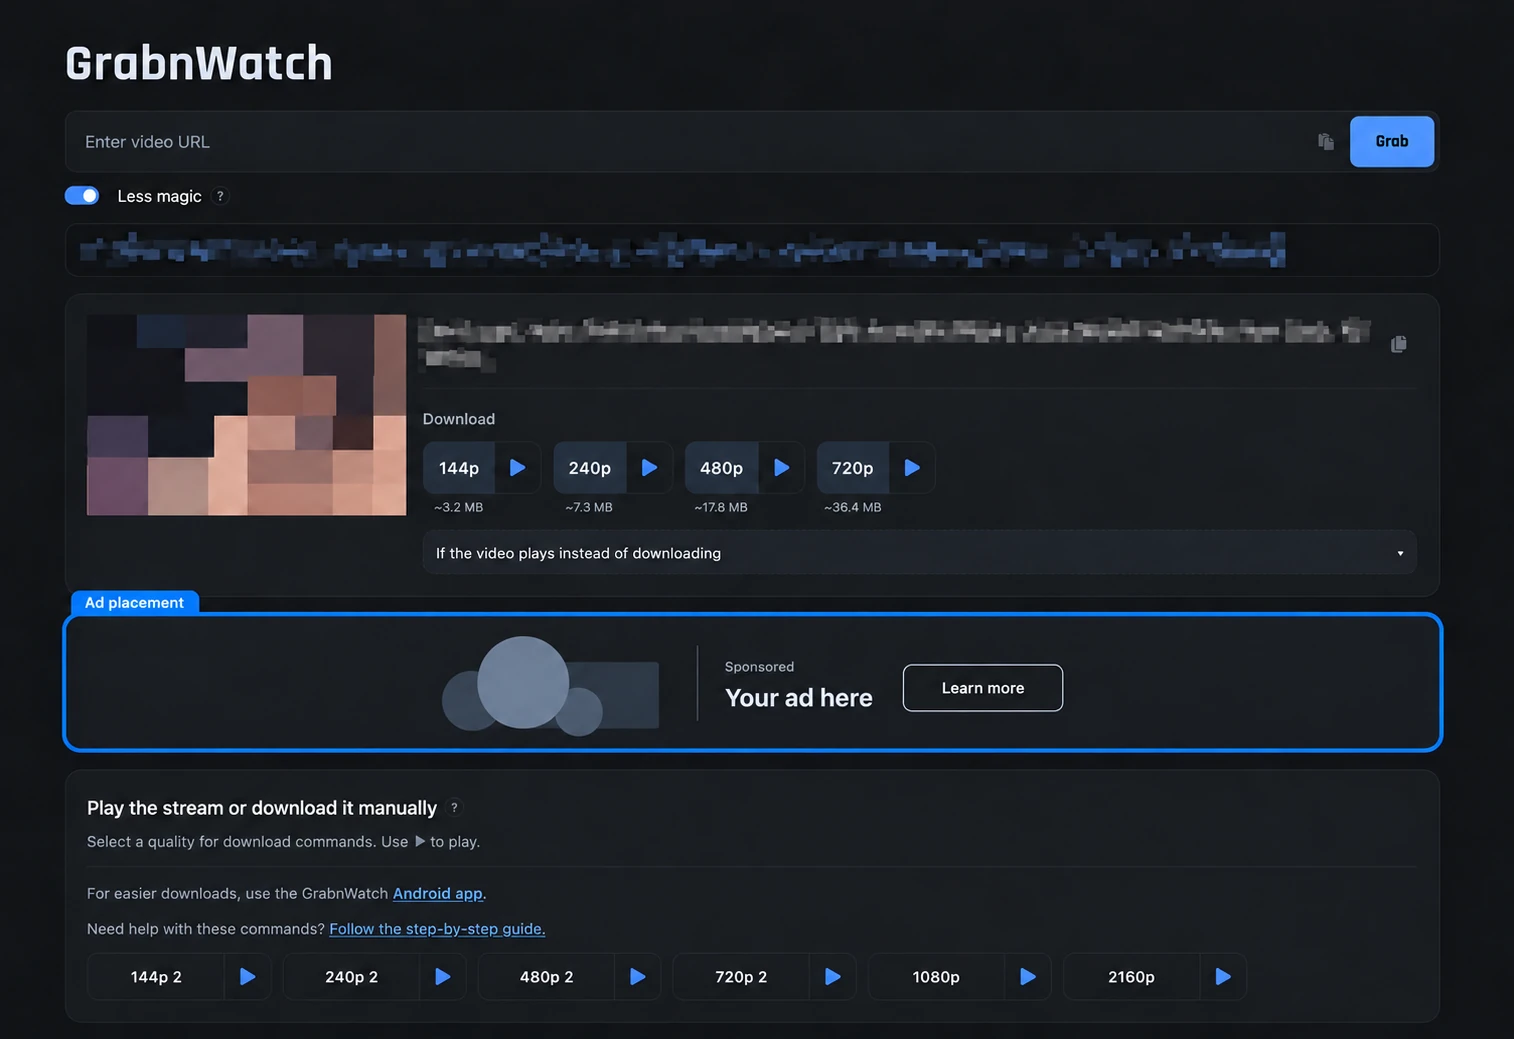Copy the video title with copy icon
This screenshot has width=1514, height=1039.
tap(1399, 344)
